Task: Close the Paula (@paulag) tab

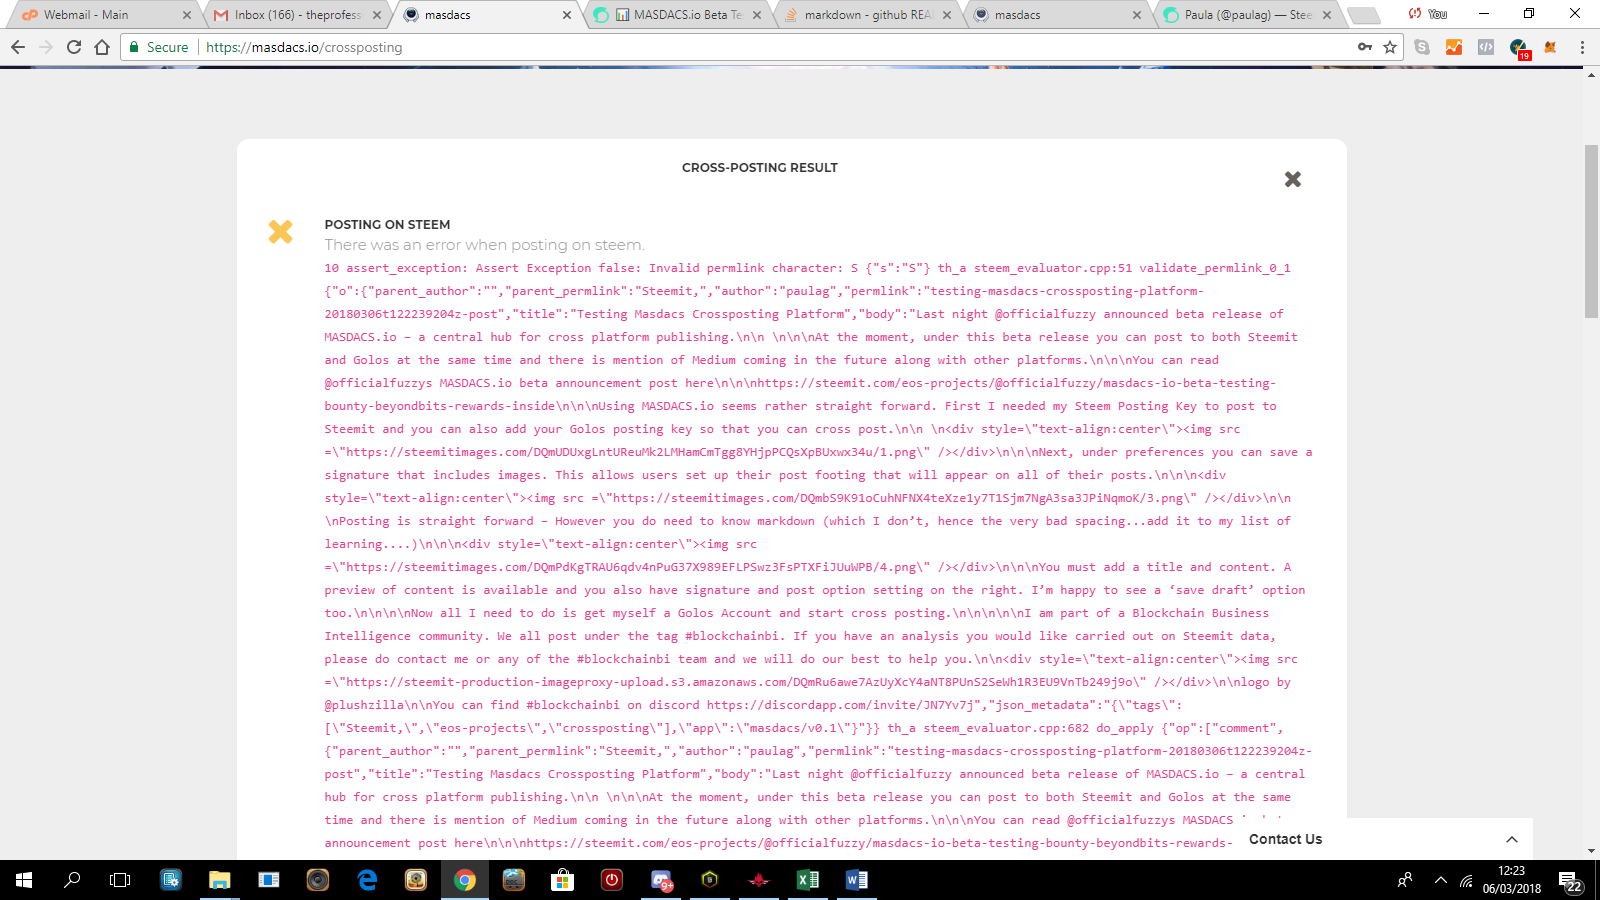Action: [1327, 15]
